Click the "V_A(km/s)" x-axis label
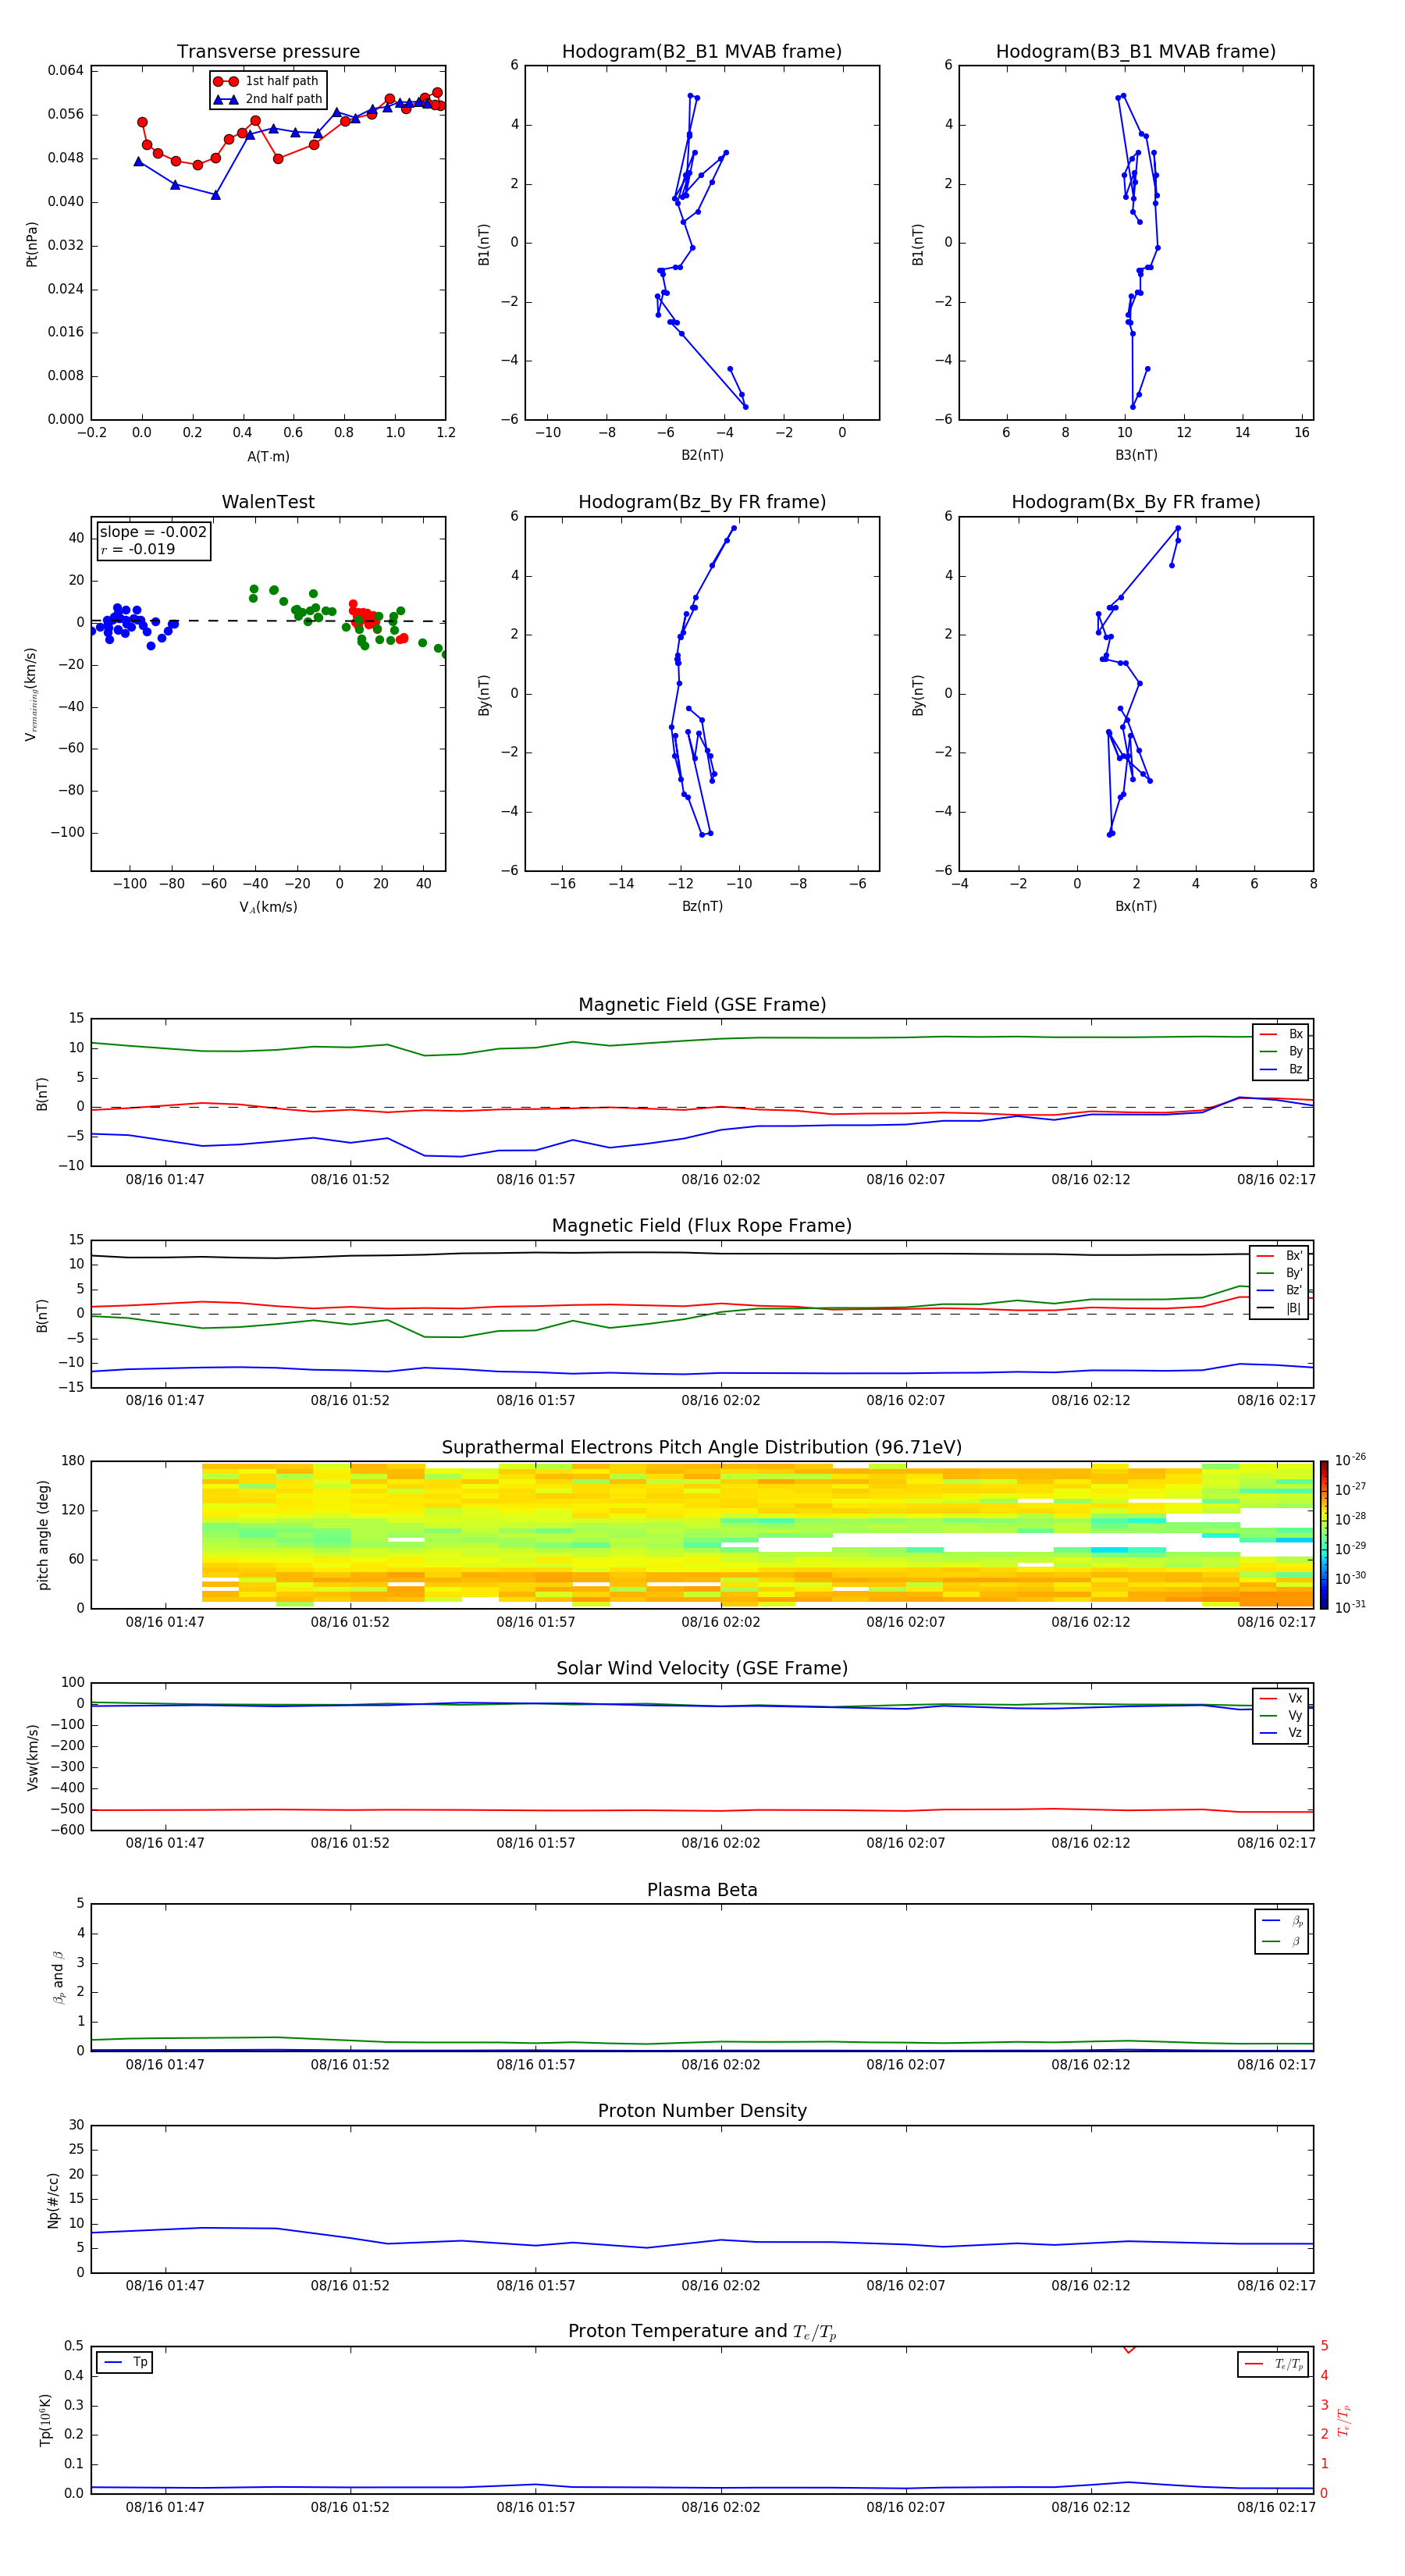This screenshot has height=2576, width=1405. pos(268,907)
